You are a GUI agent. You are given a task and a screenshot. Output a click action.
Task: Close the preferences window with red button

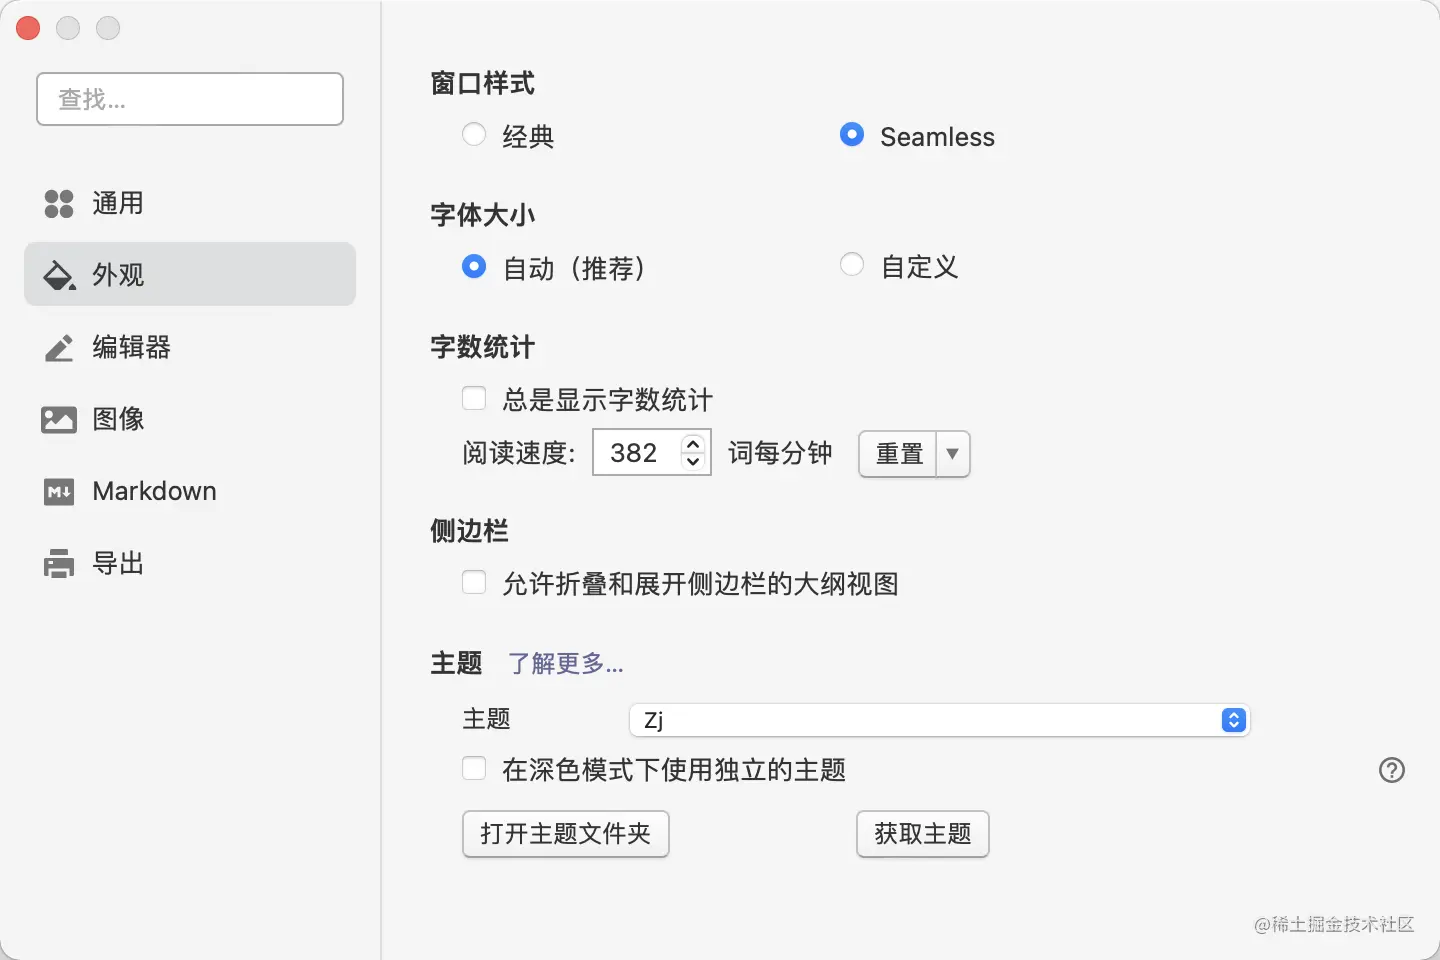pos(29,28)
